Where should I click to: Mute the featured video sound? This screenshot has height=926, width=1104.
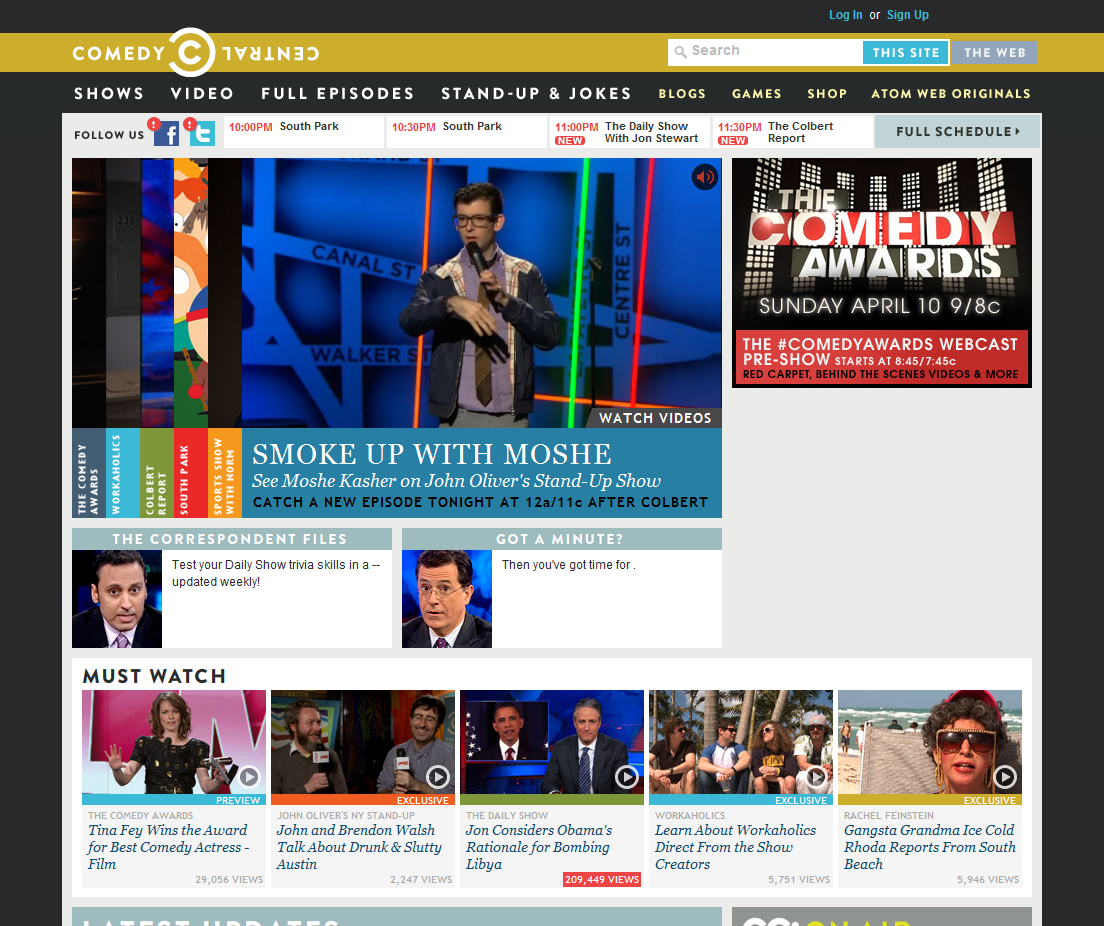(x=705, y=177)
